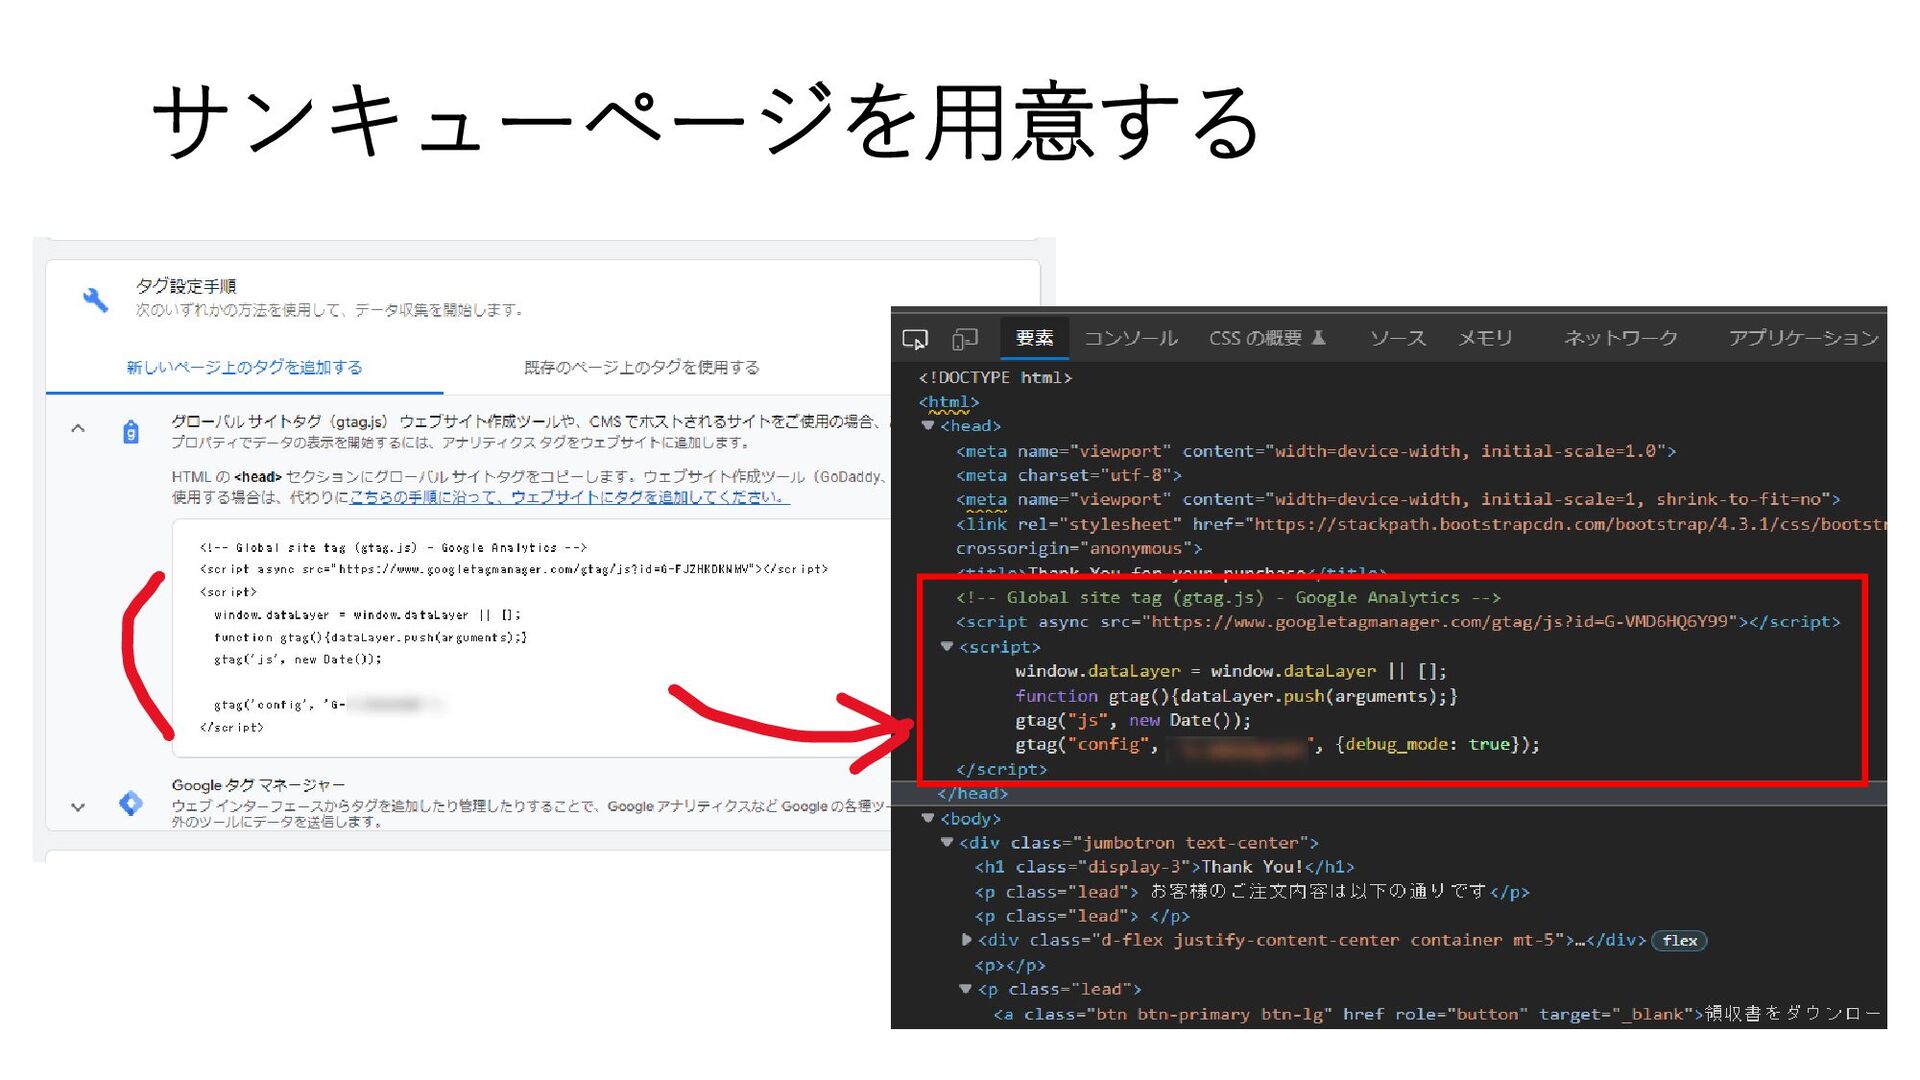This screenshot has height=1080, width=1920.
Task: Collapse the last p class lead node
Action: click(965, 989)
